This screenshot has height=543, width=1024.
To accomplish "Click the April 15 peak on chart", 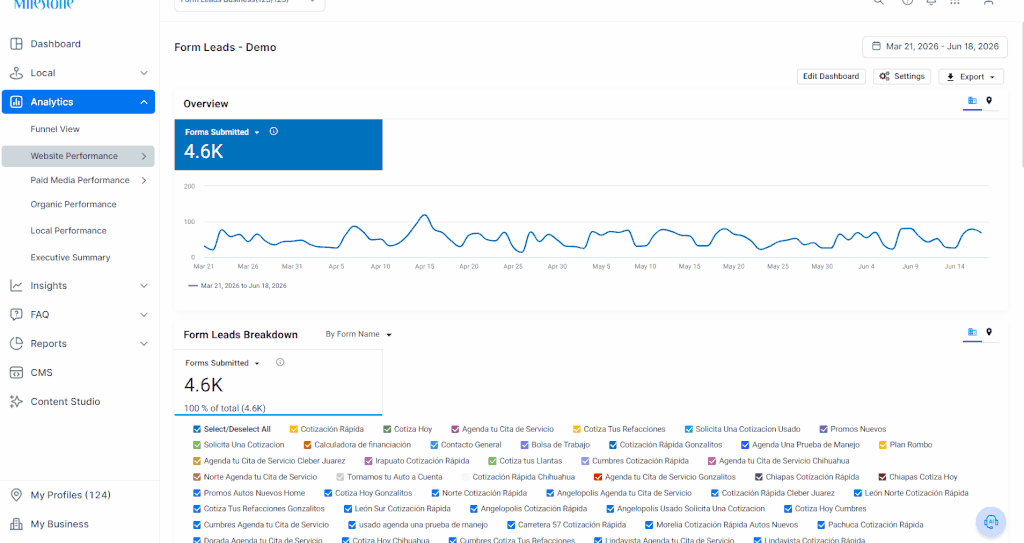I will (x=424, y=215).
